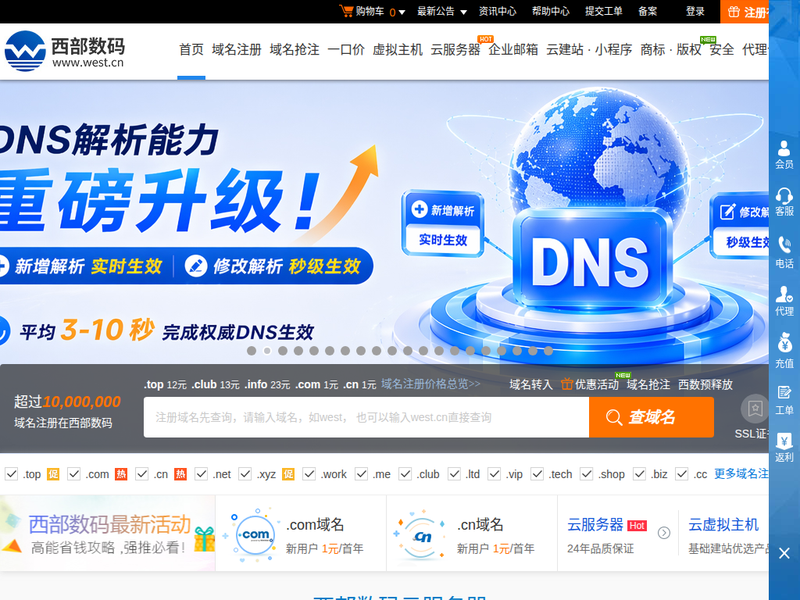This screenshot has width=800, height=600.
Task: Click the 促 promo badge next to .top
Action: (53, 474)
